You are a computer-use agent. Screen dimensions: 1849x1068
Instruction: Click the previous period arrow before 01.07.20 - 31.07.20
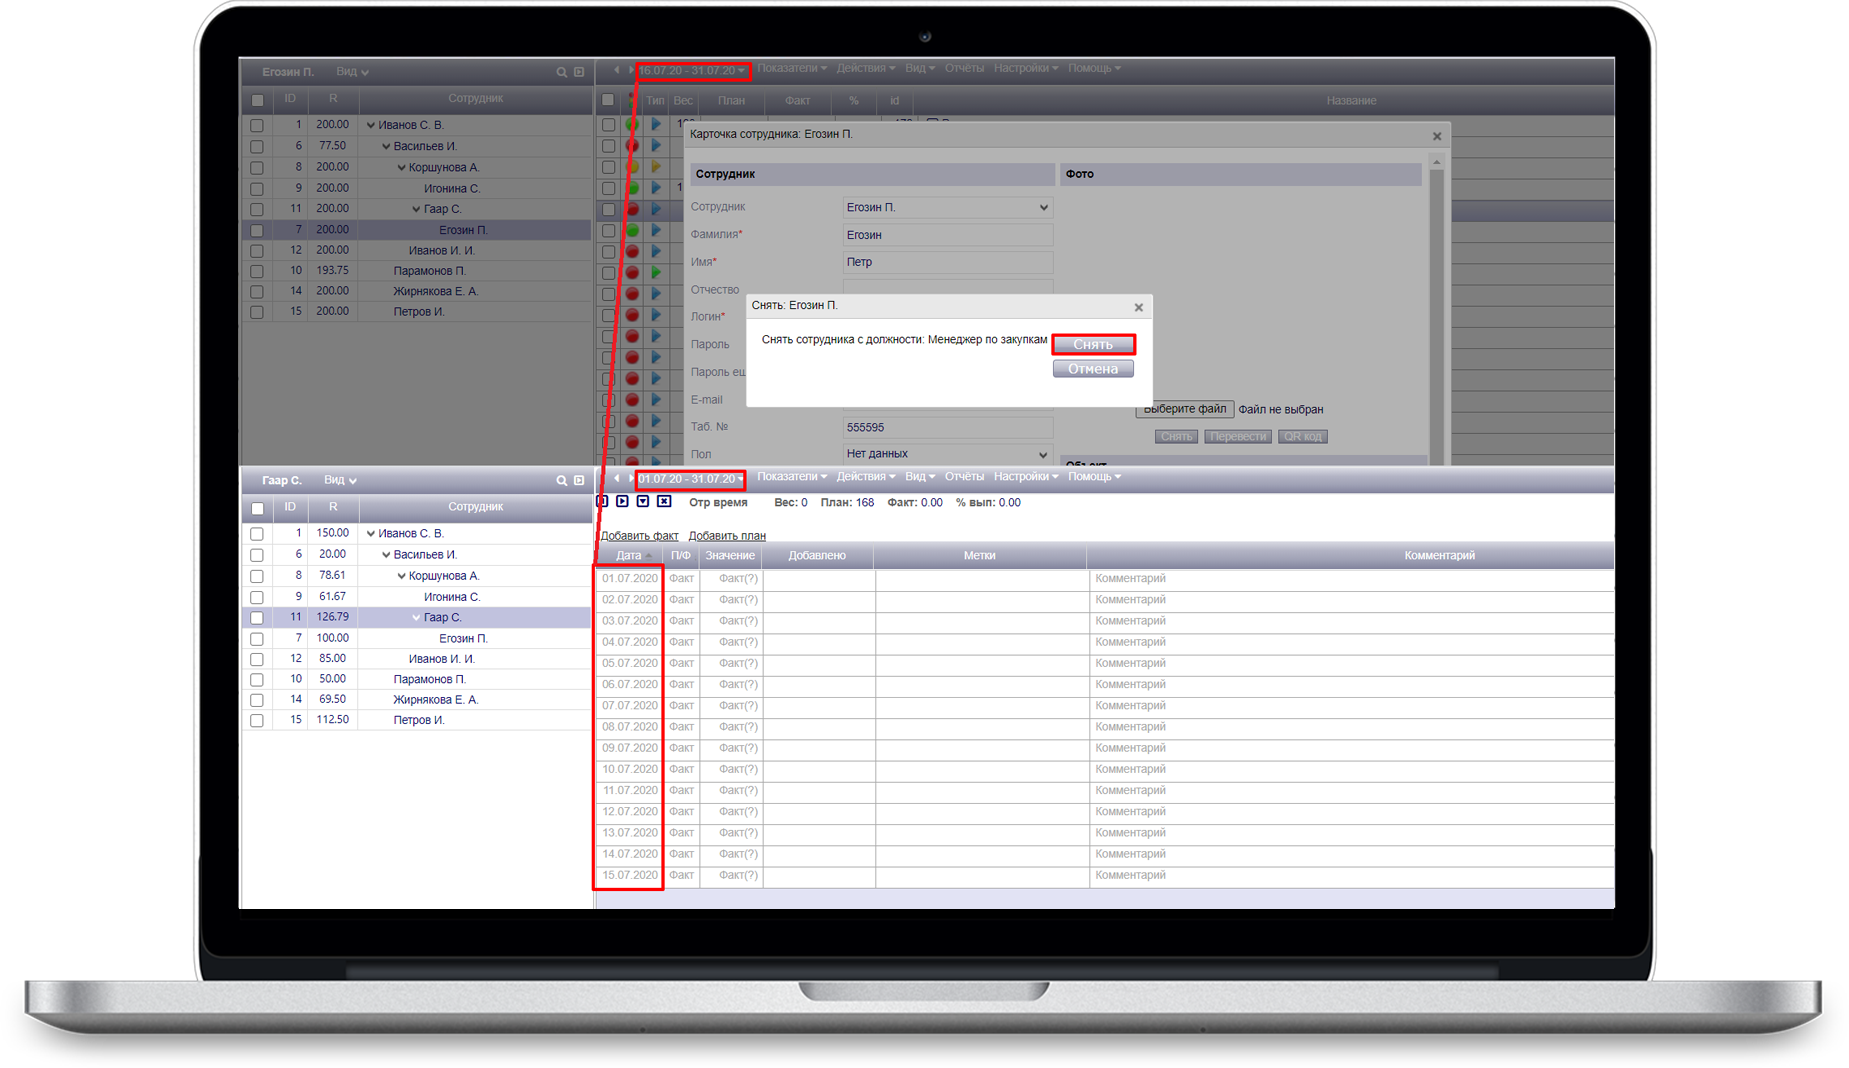[x=616, y=478]
